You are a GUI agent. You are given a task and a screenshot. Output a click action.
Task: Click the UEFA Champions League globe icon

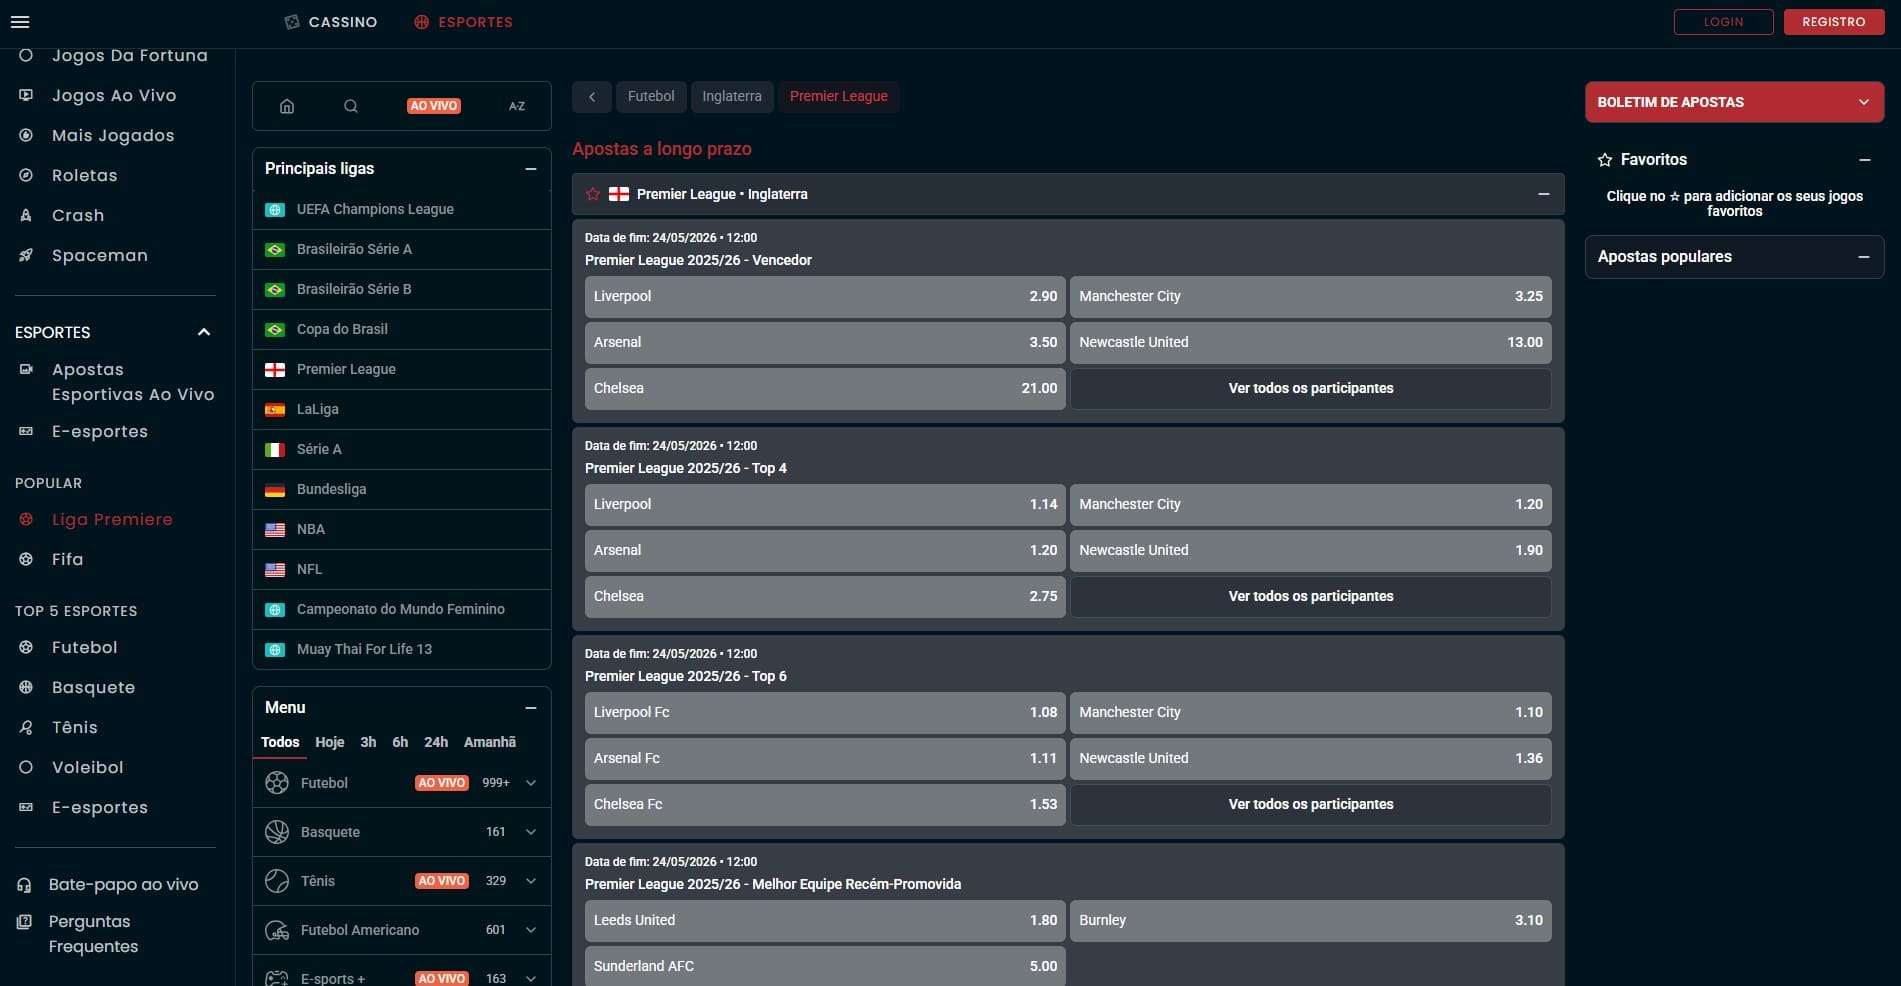pos(275,210)
